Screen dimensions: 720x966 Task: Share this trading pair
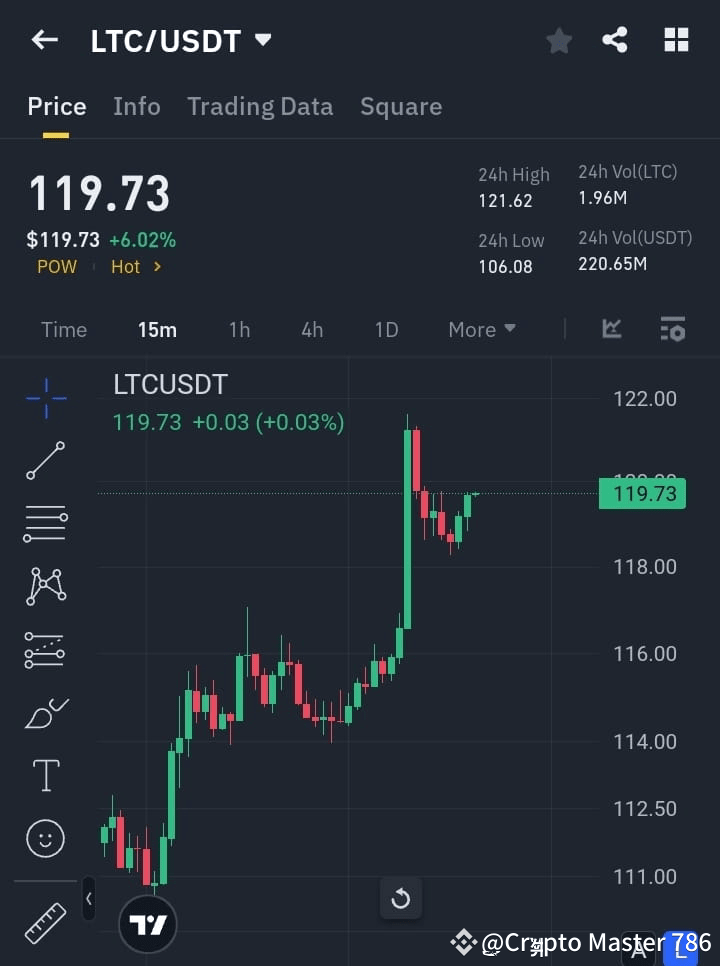(615, 40)
